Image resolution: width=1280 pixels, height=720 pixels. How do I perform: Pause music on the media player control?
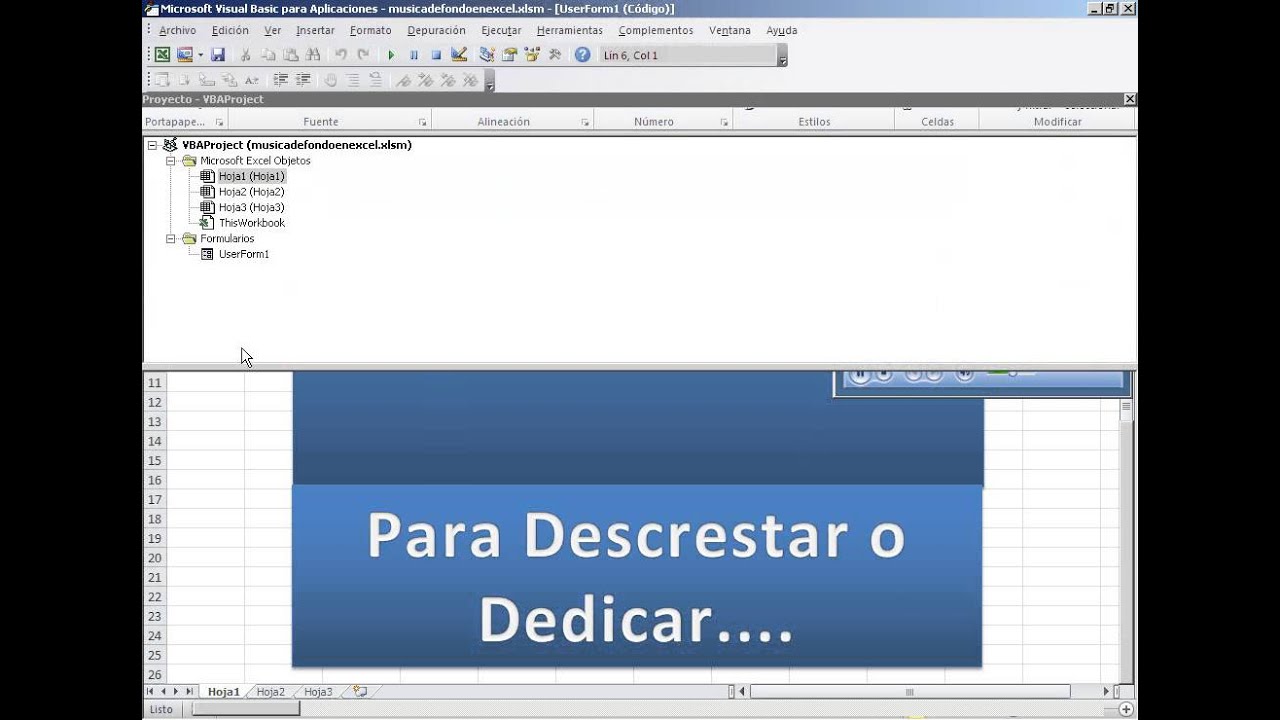coord(860,376)
